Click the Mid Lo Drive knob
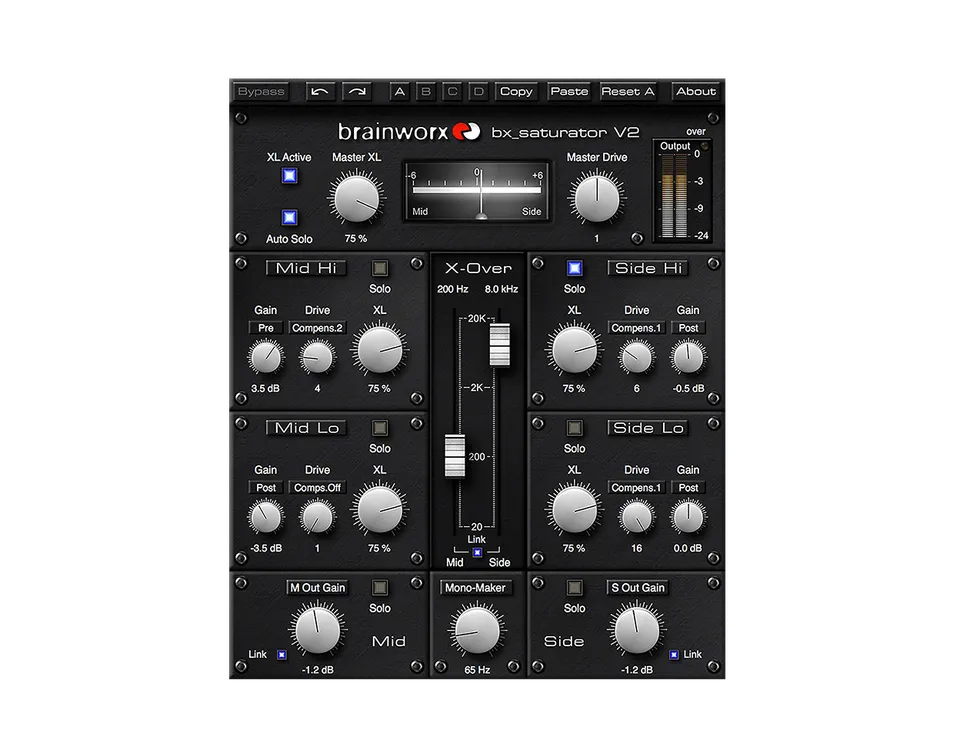960x754 pixels. pos(317,517)
